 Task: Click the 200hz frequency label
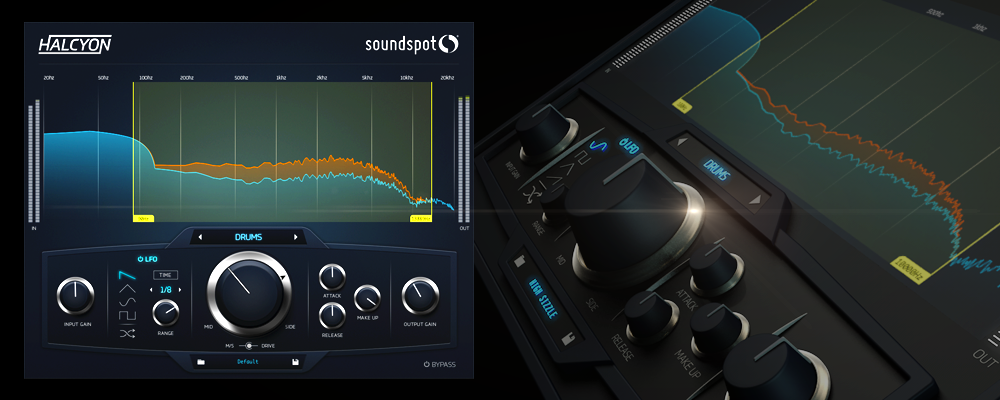[x=186, y=78]
